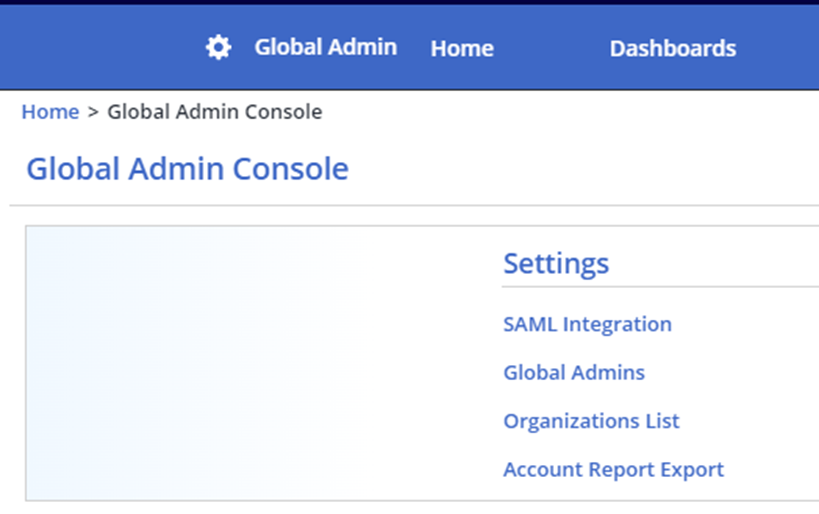Click the Global Admin Console page heading
The image size is (819, 514).
click(187, 169)
